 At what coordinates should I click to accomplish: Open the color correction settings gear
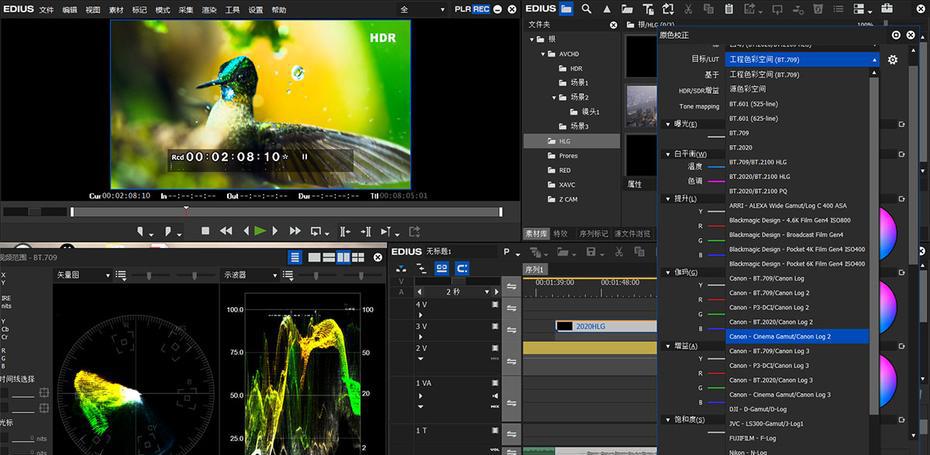point(892,60)
